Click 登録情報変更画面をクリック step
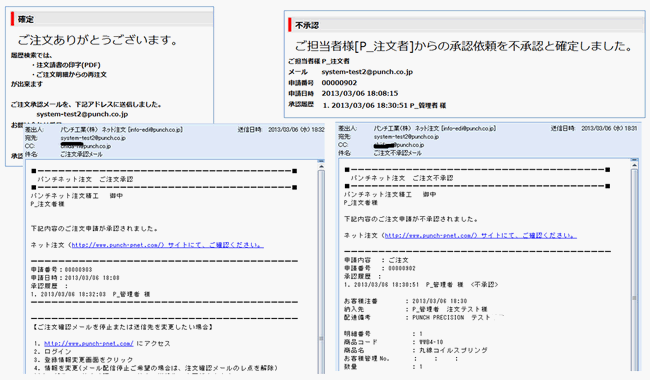 point(84,360)
